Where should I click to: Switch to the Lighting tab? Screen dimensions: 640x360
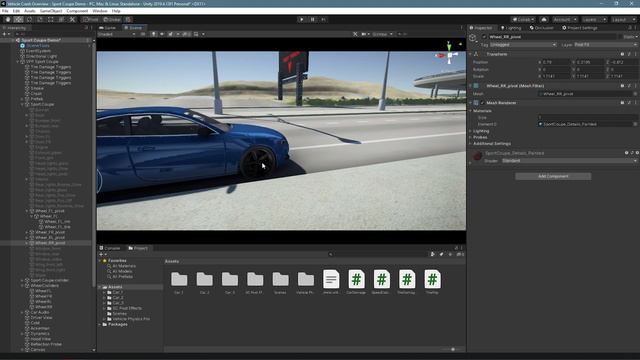[x=511, y=28]
